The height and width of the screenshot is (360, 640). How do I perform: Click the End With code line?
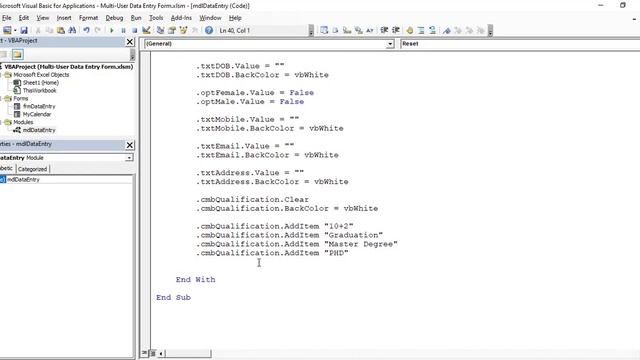click(x=195, y=280)
